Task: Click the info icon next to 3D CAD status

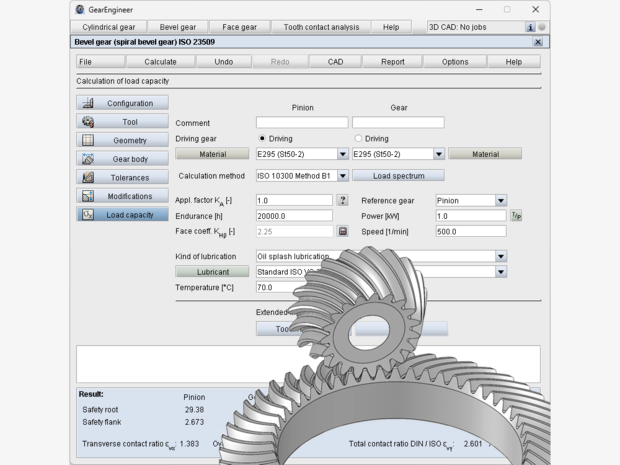Action: click(x=530, y=27)
